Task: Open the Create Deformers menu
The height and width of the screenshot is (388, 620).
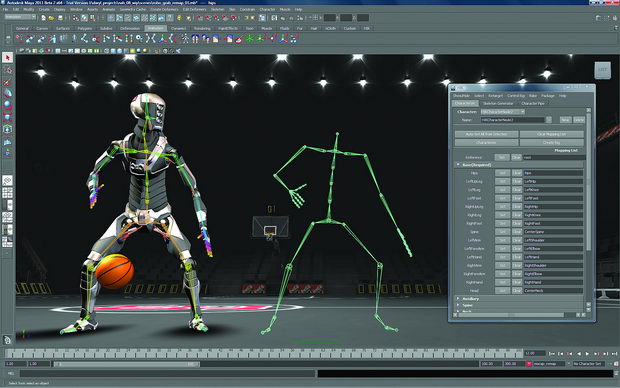Action: tap(164, 9)
